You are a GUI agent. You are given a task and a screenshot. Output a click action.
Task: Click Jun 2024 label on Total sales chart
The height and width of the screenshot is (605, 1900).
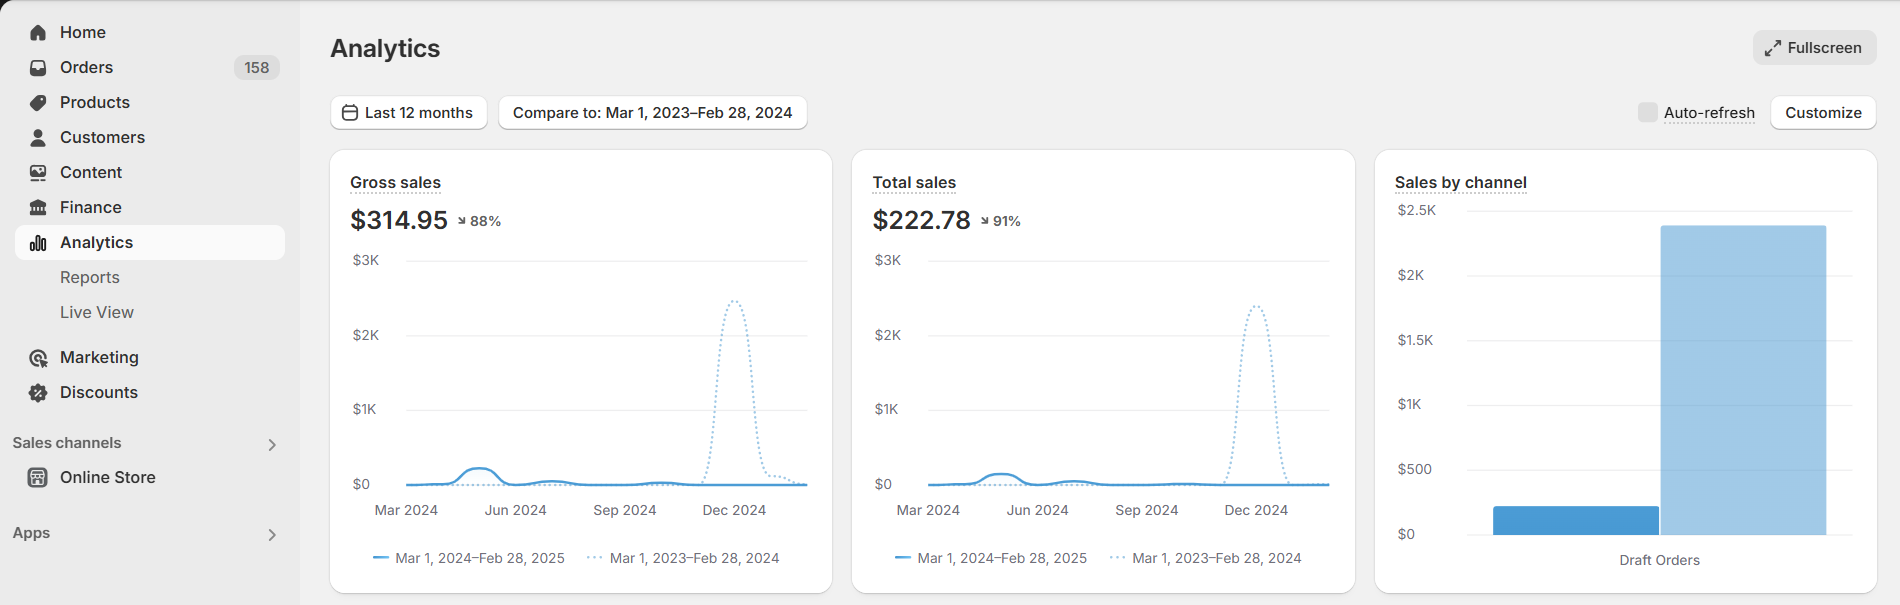(x=1037, y=510)
